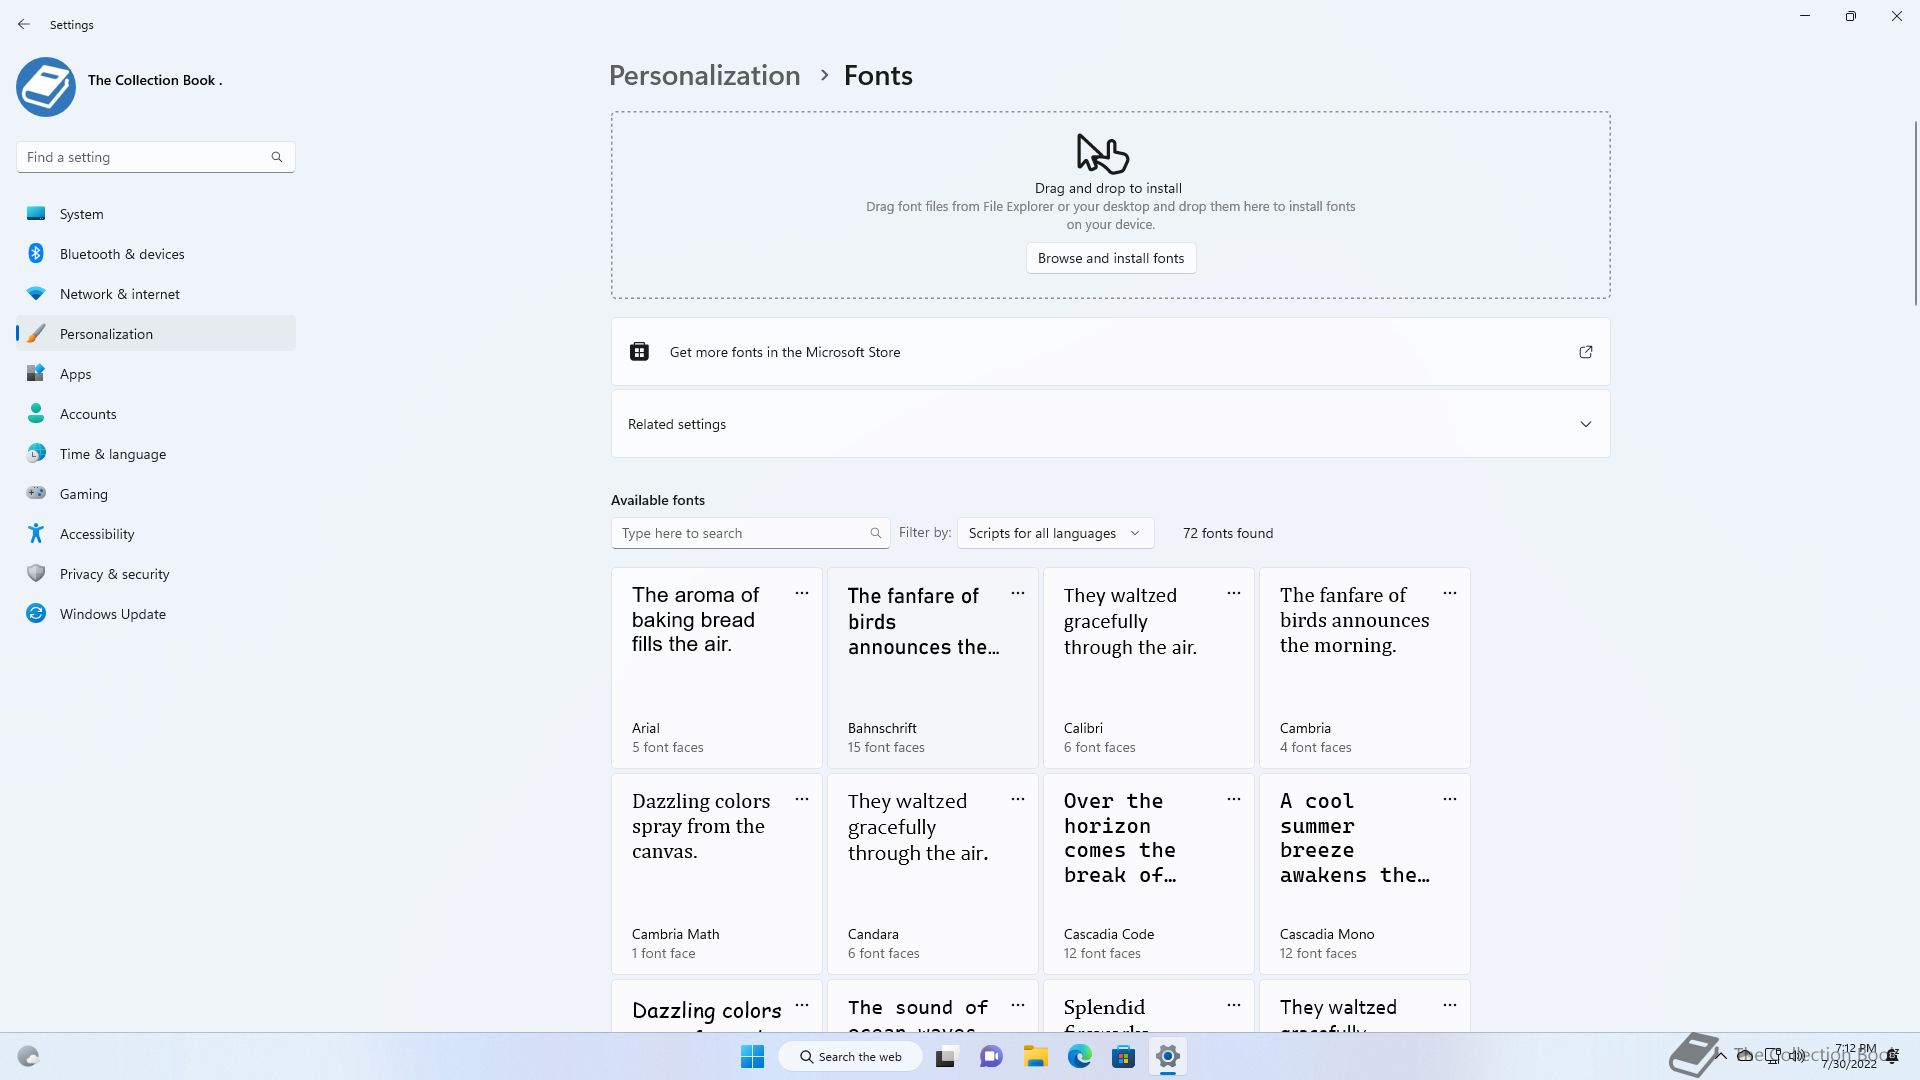1920x1080 pixels.
Task: Open Task View from taskbar
Action: (945, 1056)
